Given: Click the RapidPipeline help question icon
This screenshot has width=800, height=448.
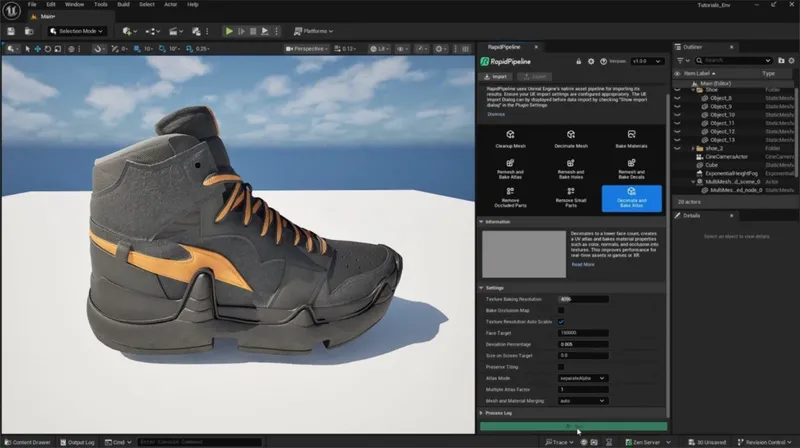Looking at the screenshot, I should 604,61.
